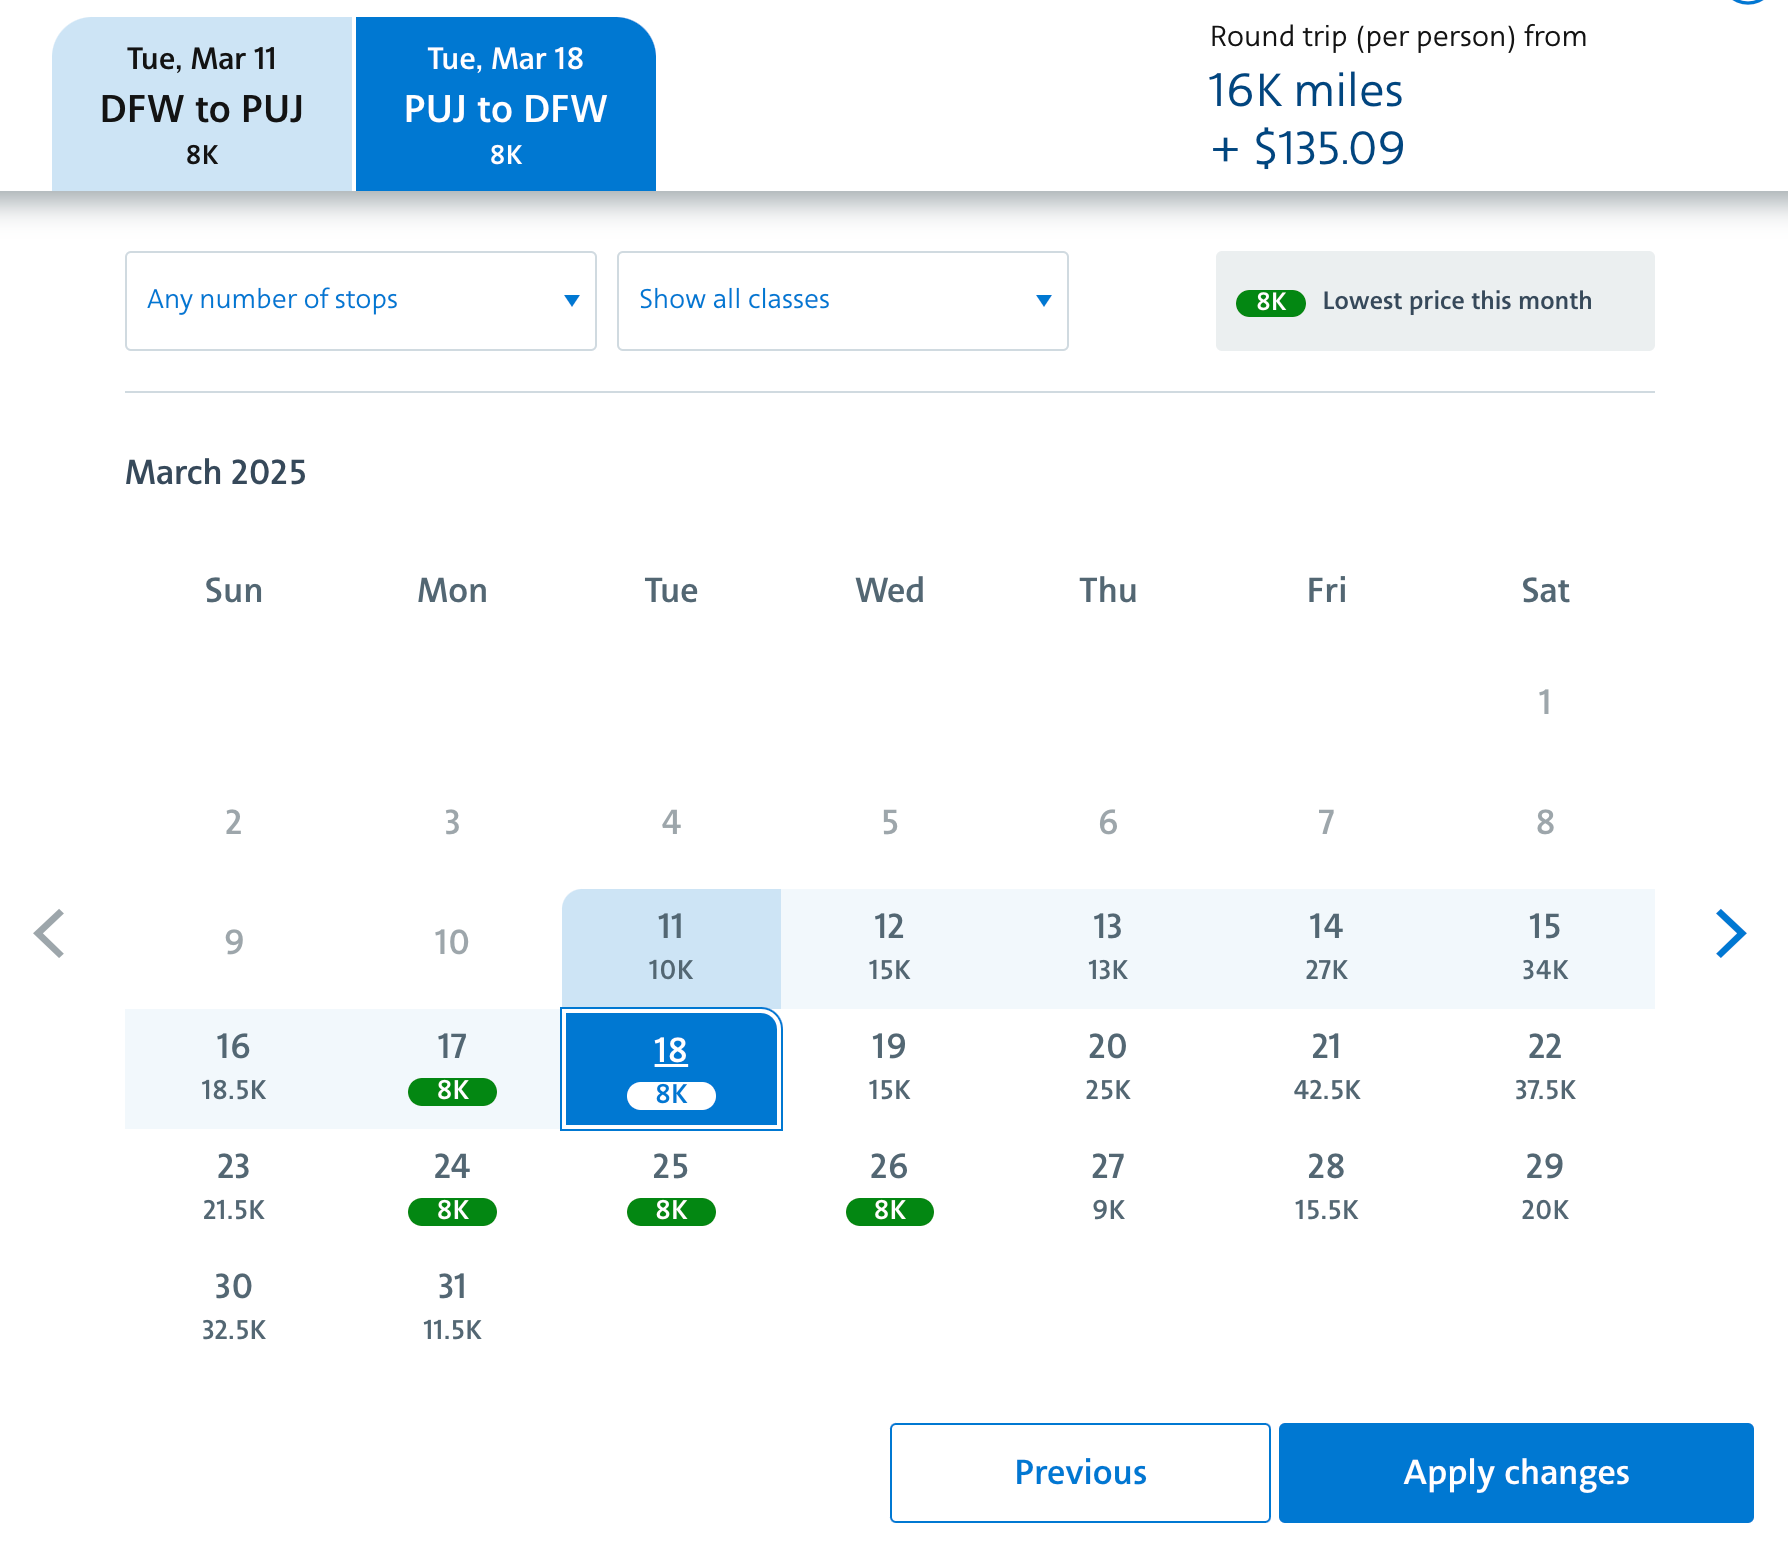Pick March 19 priced at 15K

pos(889,1068)
